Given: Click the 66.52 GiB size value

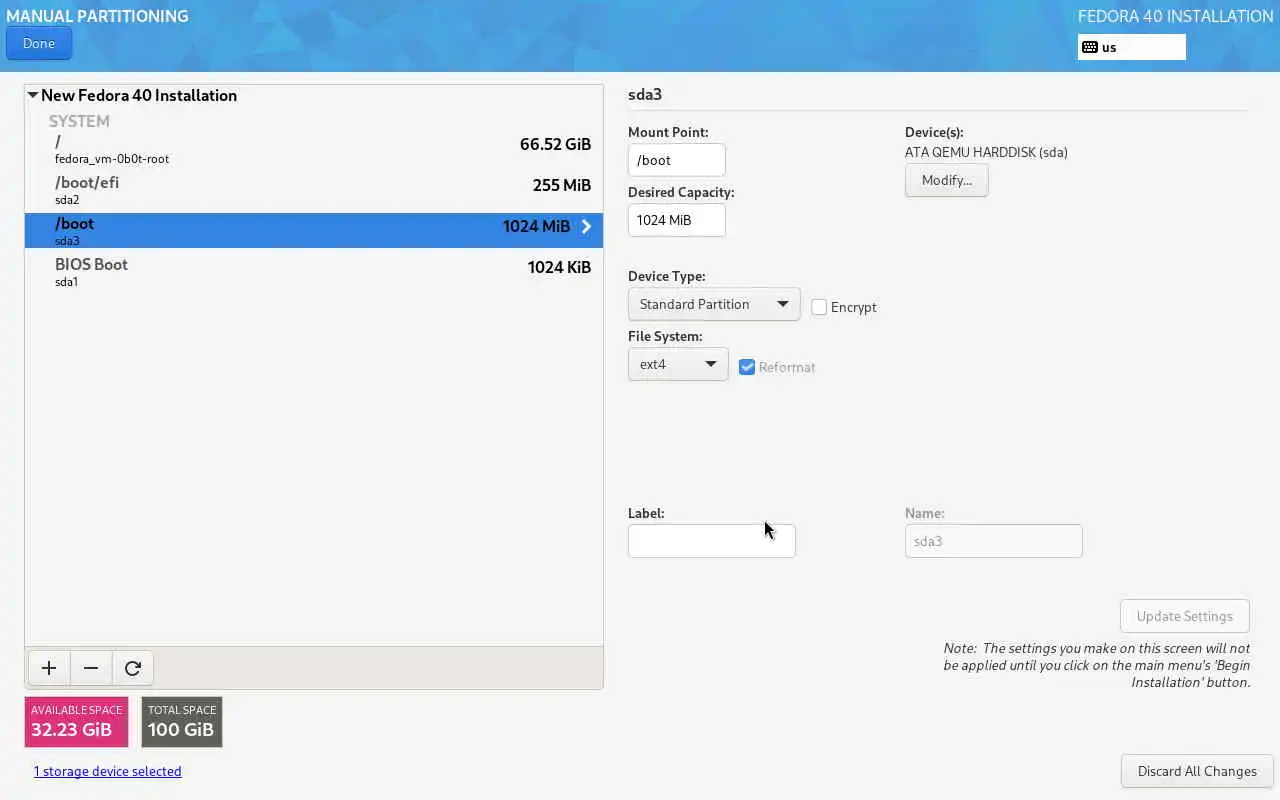Looking at the screenshot, I should click(555, 144).
